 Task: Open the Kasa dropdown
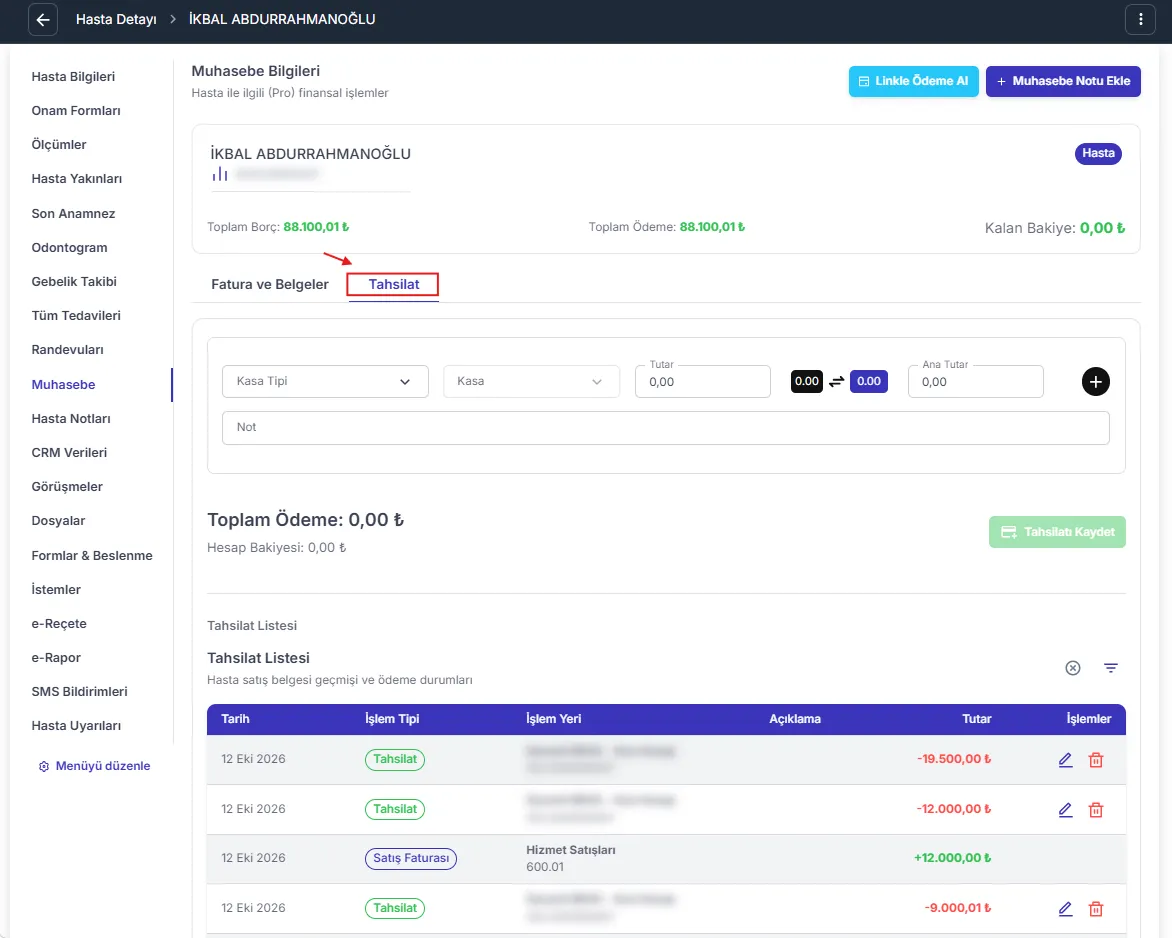point(531,381)
